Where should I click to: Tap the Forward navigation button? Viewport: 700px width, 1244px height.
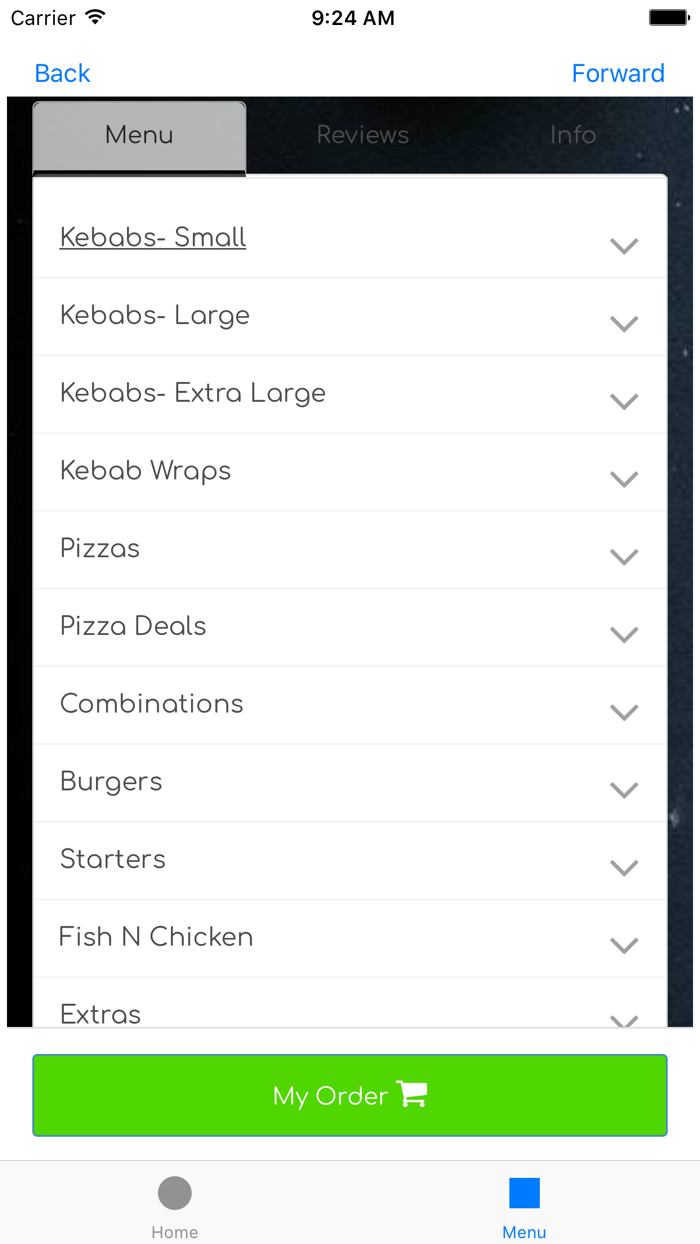click(618, 73)
